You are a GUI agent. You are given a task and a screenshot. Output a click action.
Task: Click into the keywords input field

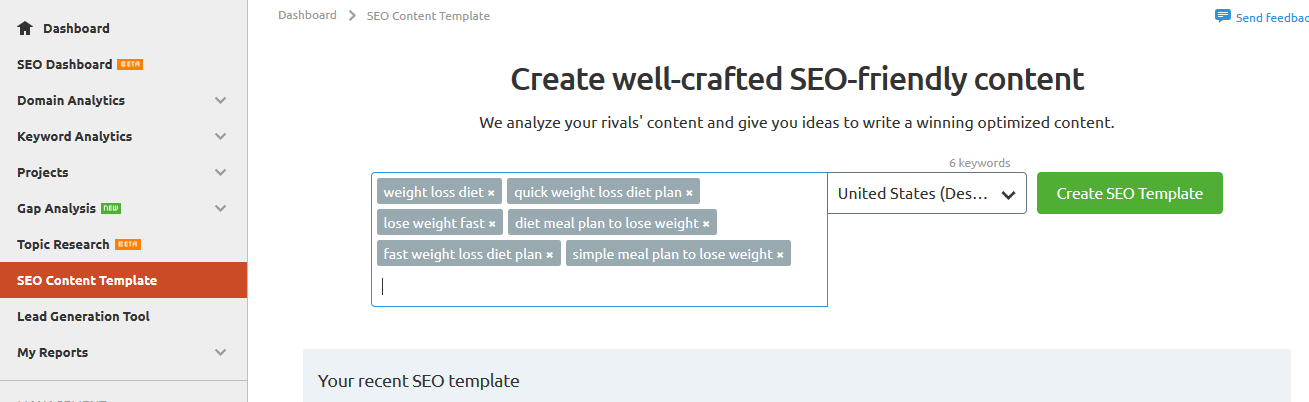pos(600,286)
